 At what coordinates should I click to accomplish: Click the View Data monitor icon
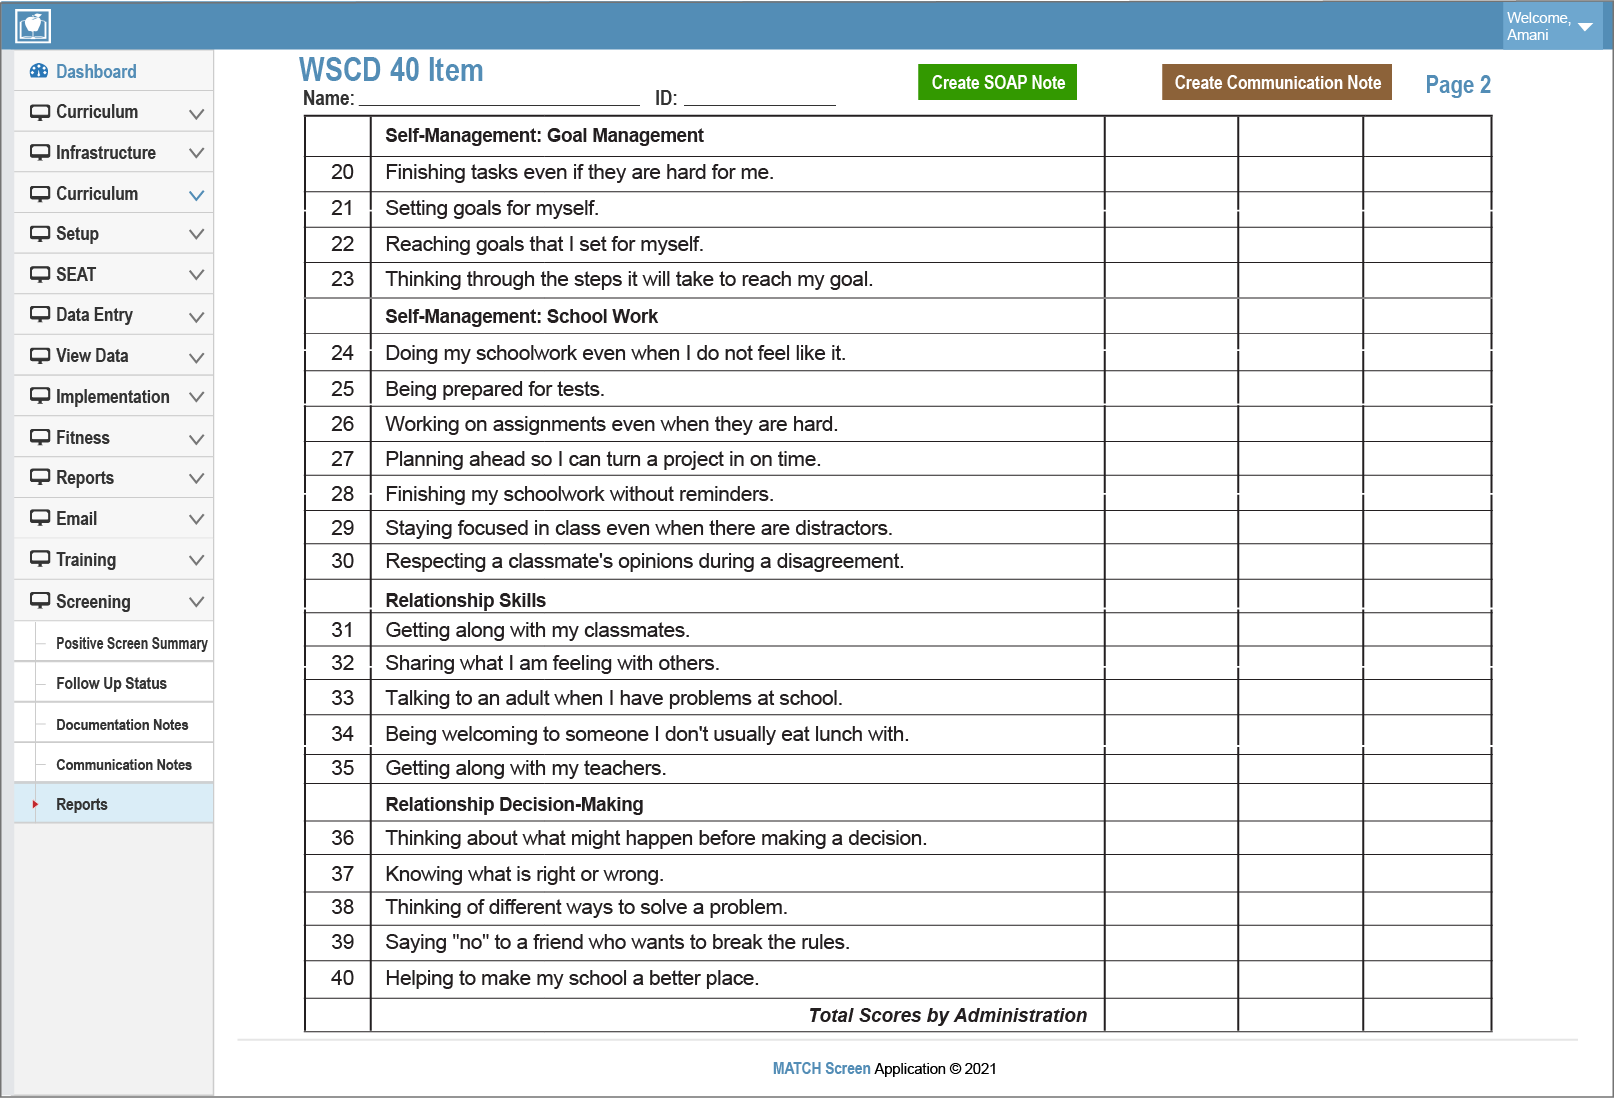click(39, 355)
